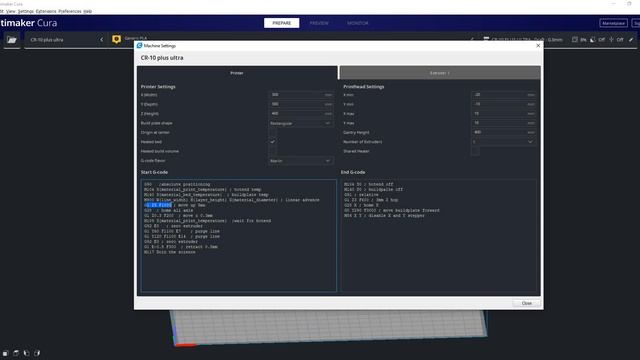This screenshot has height=360, width=640.
Task: Open the Build plate shape dropdown
Action: tap(301, 123)
